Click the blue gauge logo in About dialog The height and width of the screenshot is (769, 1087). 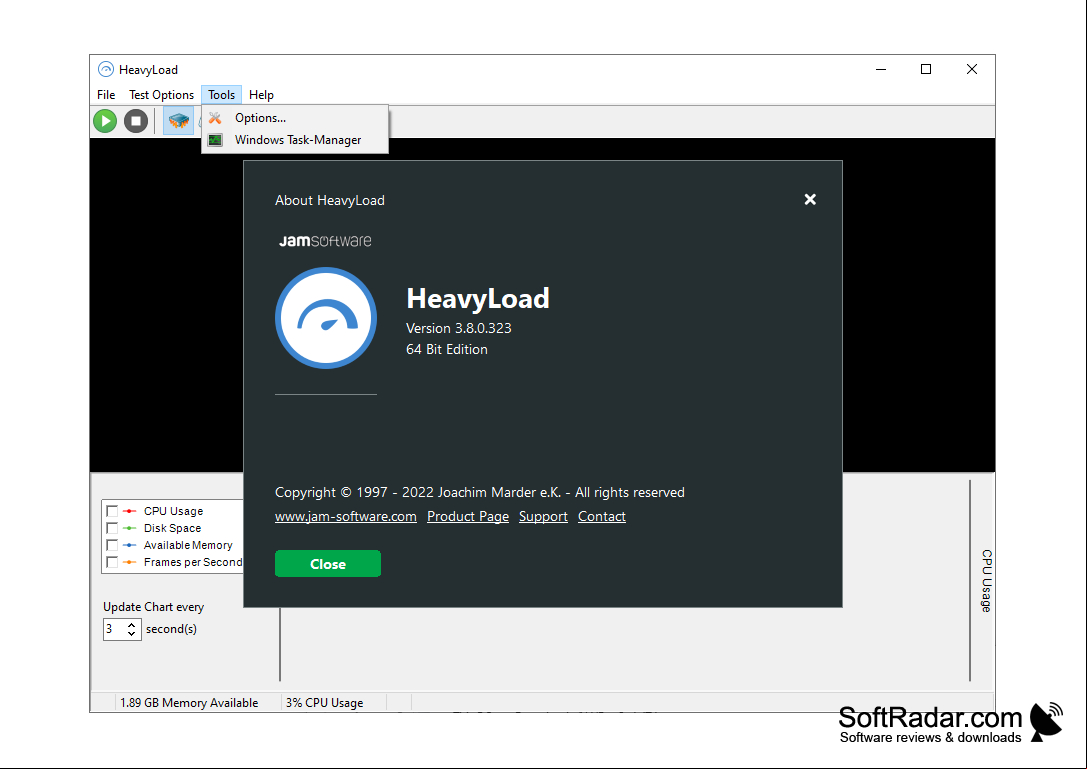pyautogui.click(x=326, y=318)
